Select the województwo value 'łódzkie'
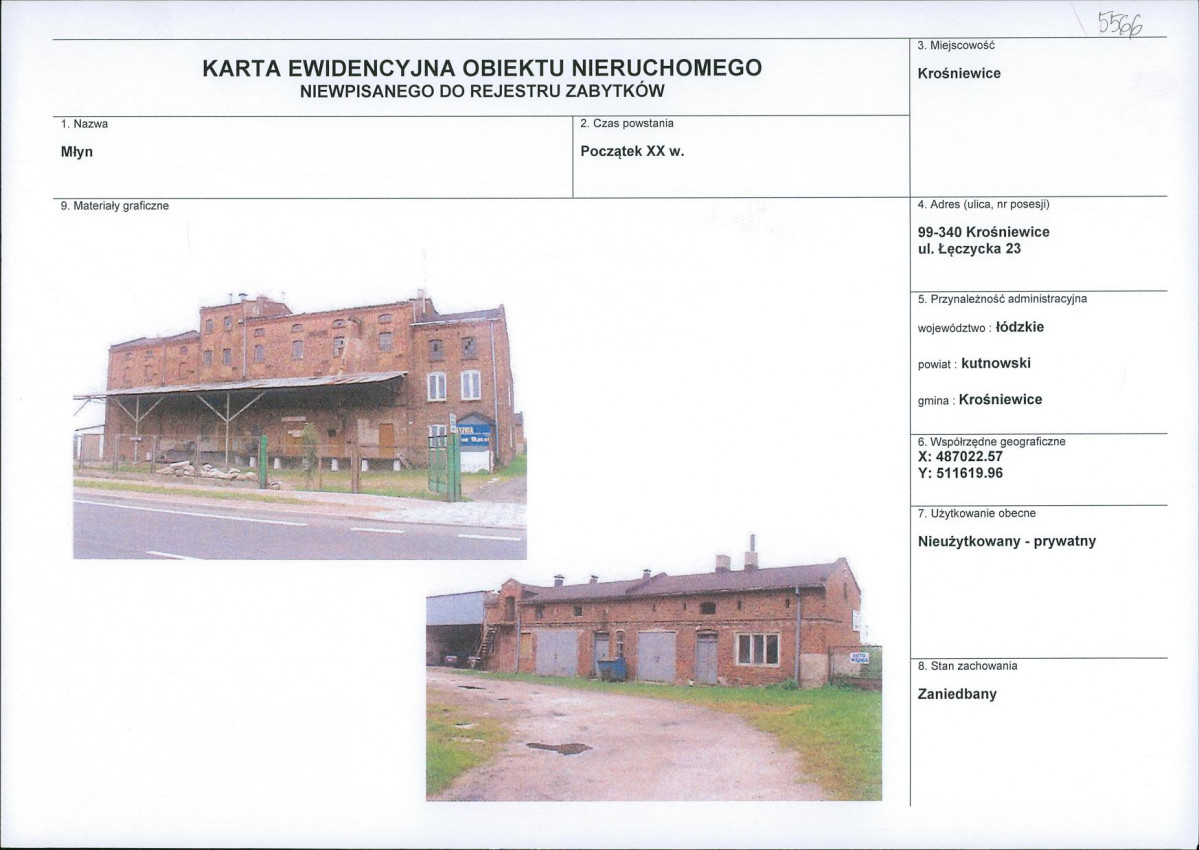Screen dimensions: 1199x850 pyautogui.click(x=1020, y=327)
